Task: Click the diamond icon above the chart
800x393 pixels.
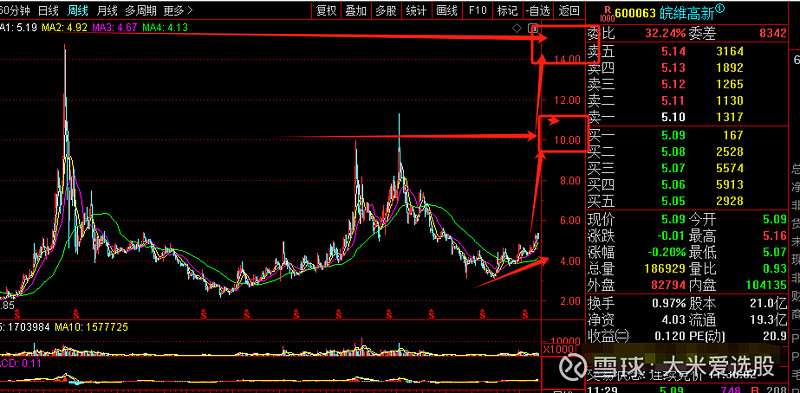Action: pyautogui.click(x=517, y=28)
